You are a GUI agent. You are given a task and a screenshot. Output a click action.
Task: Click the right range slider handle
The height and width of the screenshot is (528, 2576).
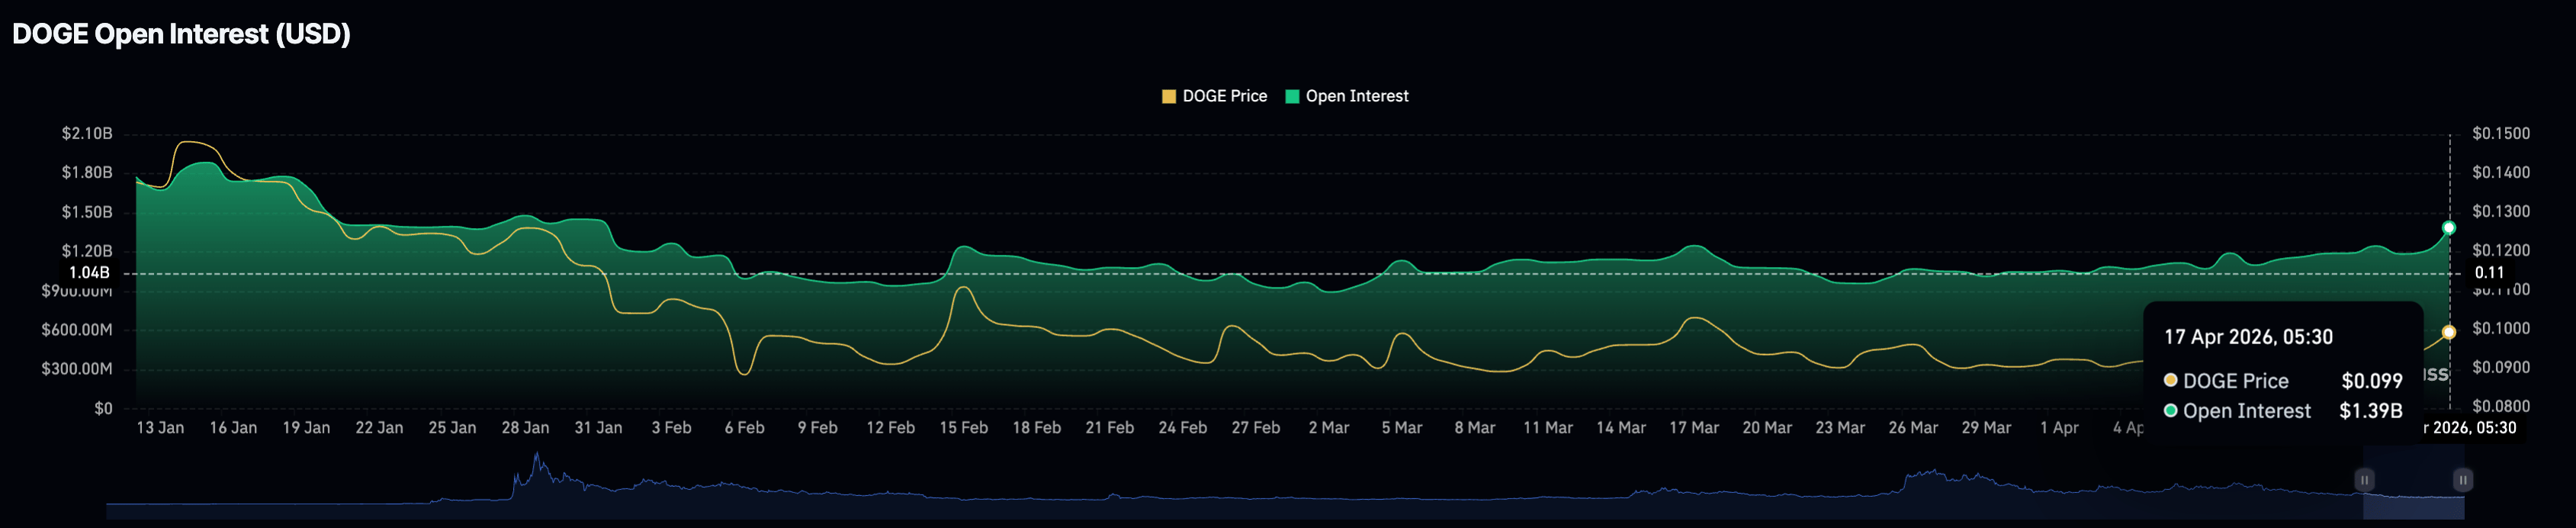2462,480
